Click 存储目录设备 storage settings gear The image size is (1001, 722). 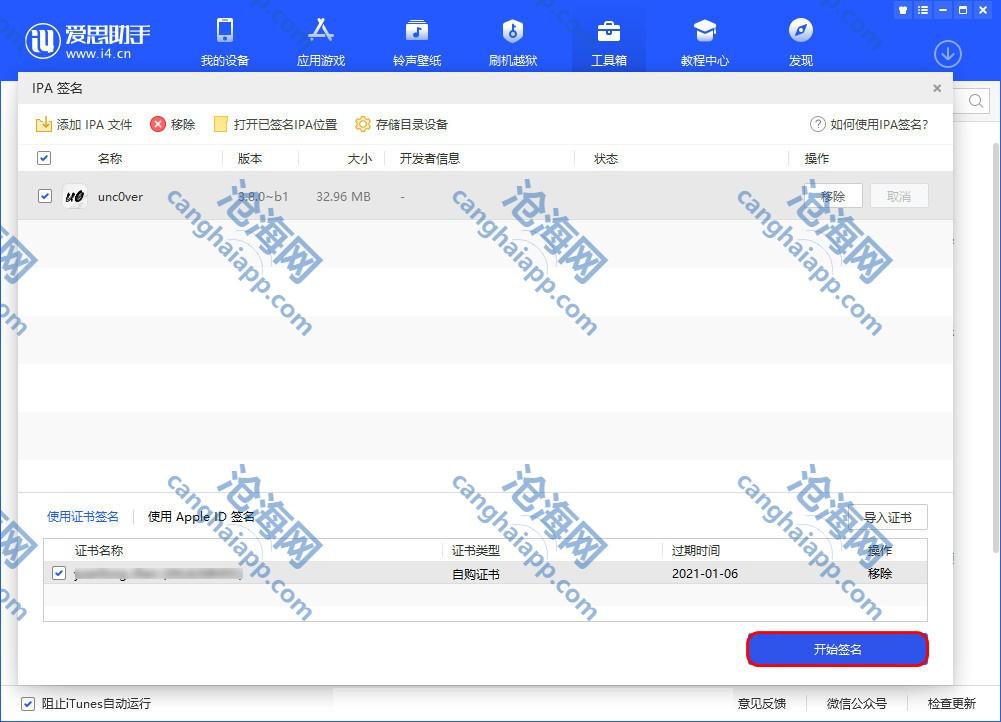(x=401, y=125)
